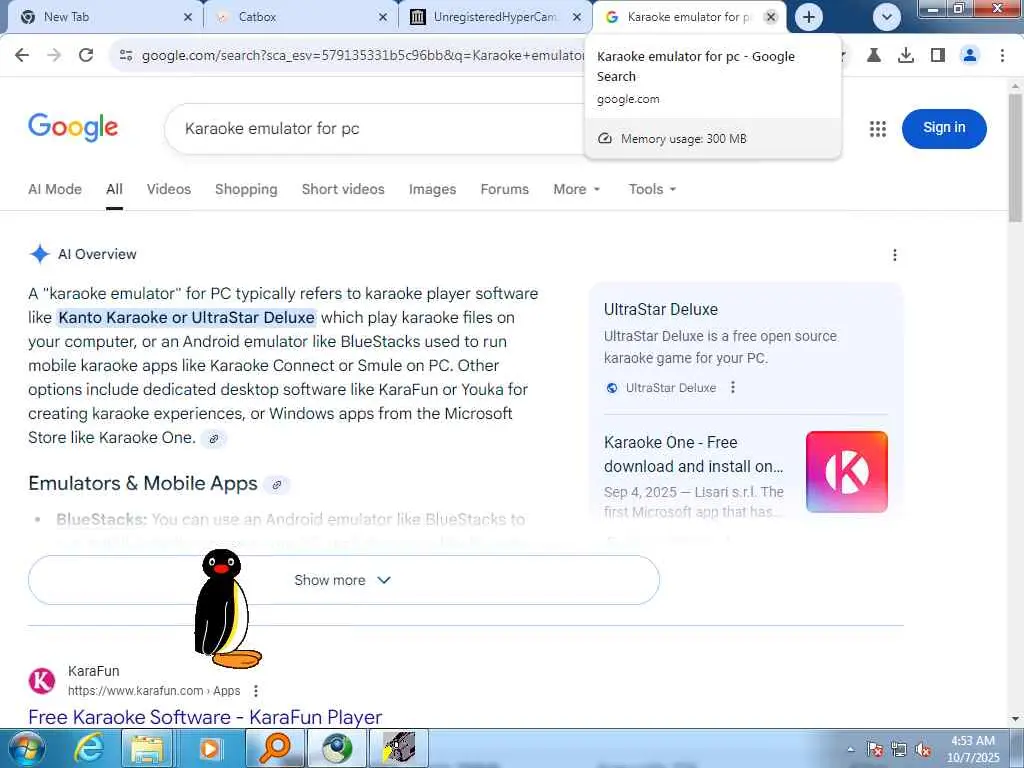
Task: Select the Short videos search tab
Action: pyautogui.click(x=343, y=189)
